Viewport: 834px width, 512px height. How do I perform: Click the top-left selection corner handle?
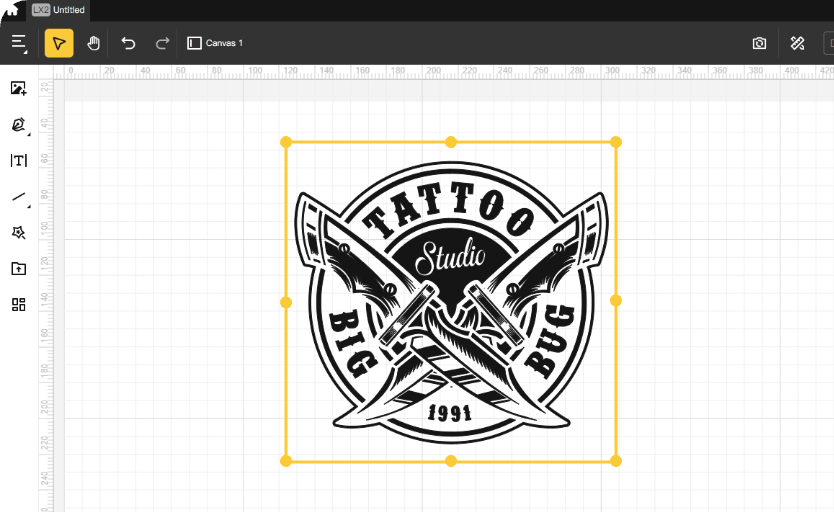tap(286, 142)
